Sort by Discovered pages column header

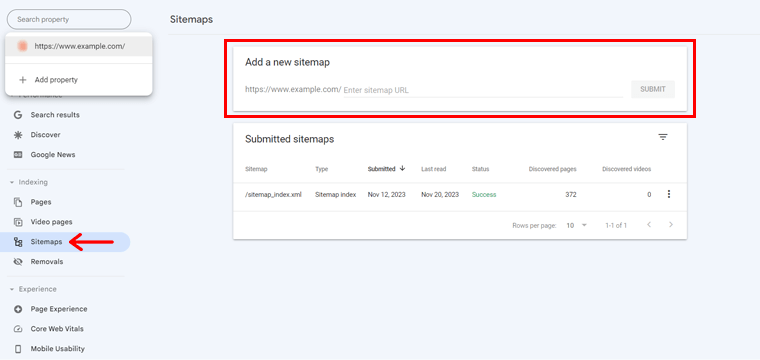[552, 169]
